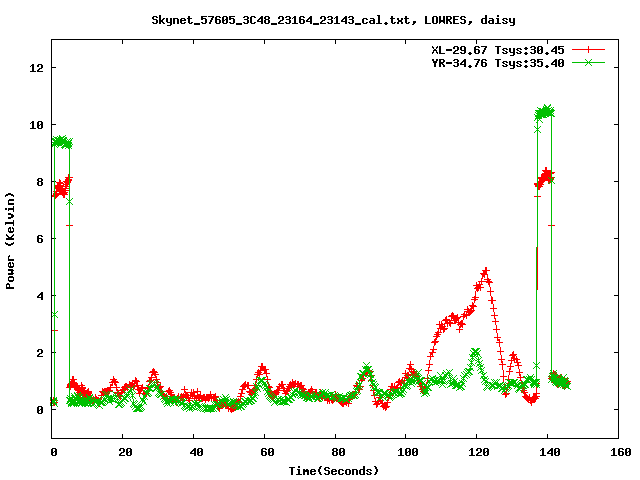640x480 pixels.
Task: Click the x-axis tick label 100
Action: [408, 452]
